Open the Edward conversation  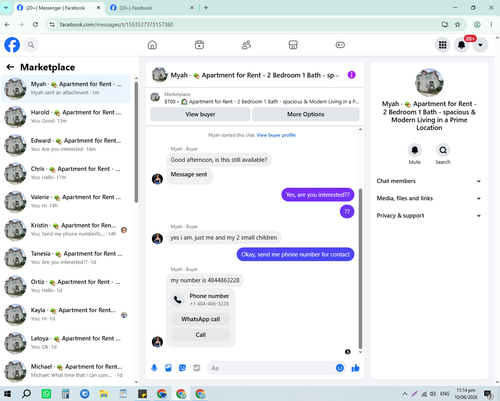click(x=66, y=145)
